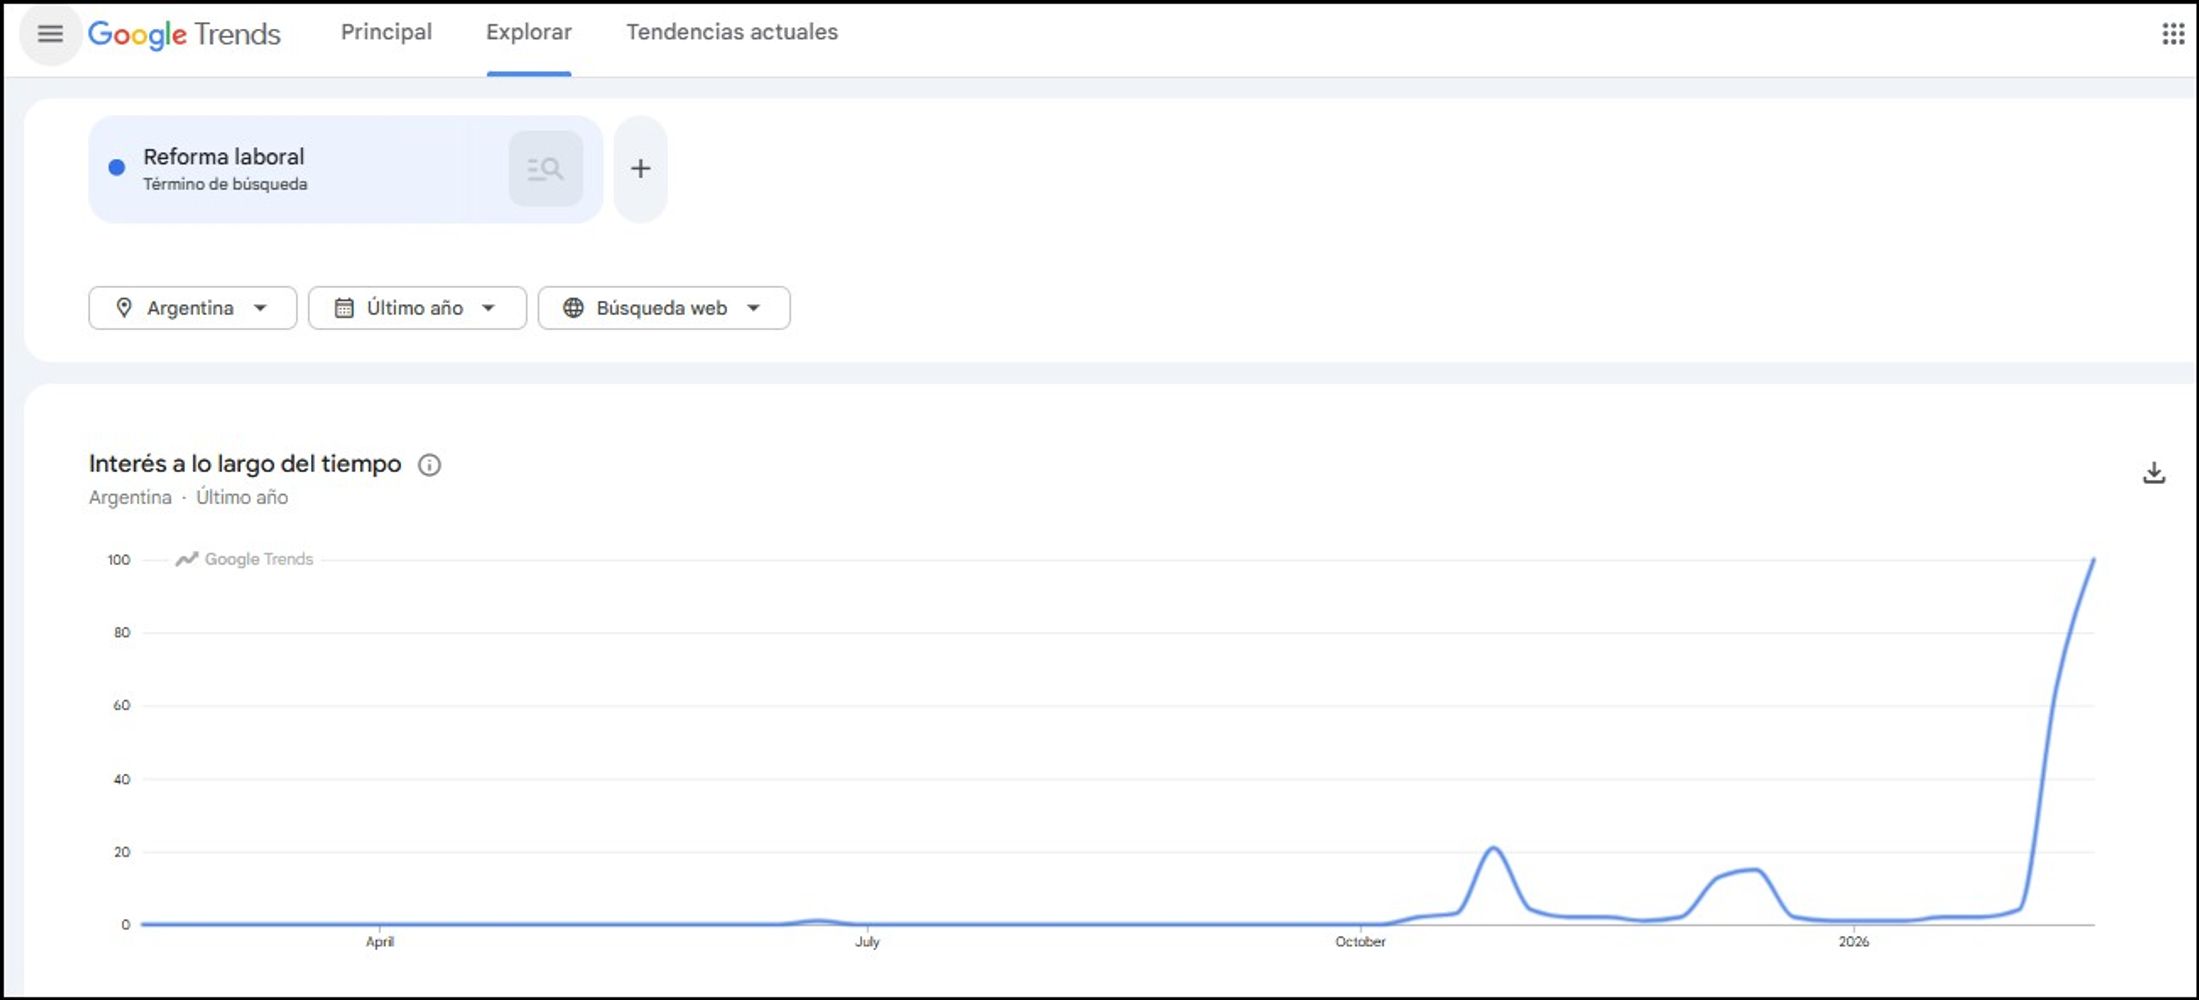Screen dimensions: 2199x1000
Task: Click the October axis label
Action: point(1360,942)
